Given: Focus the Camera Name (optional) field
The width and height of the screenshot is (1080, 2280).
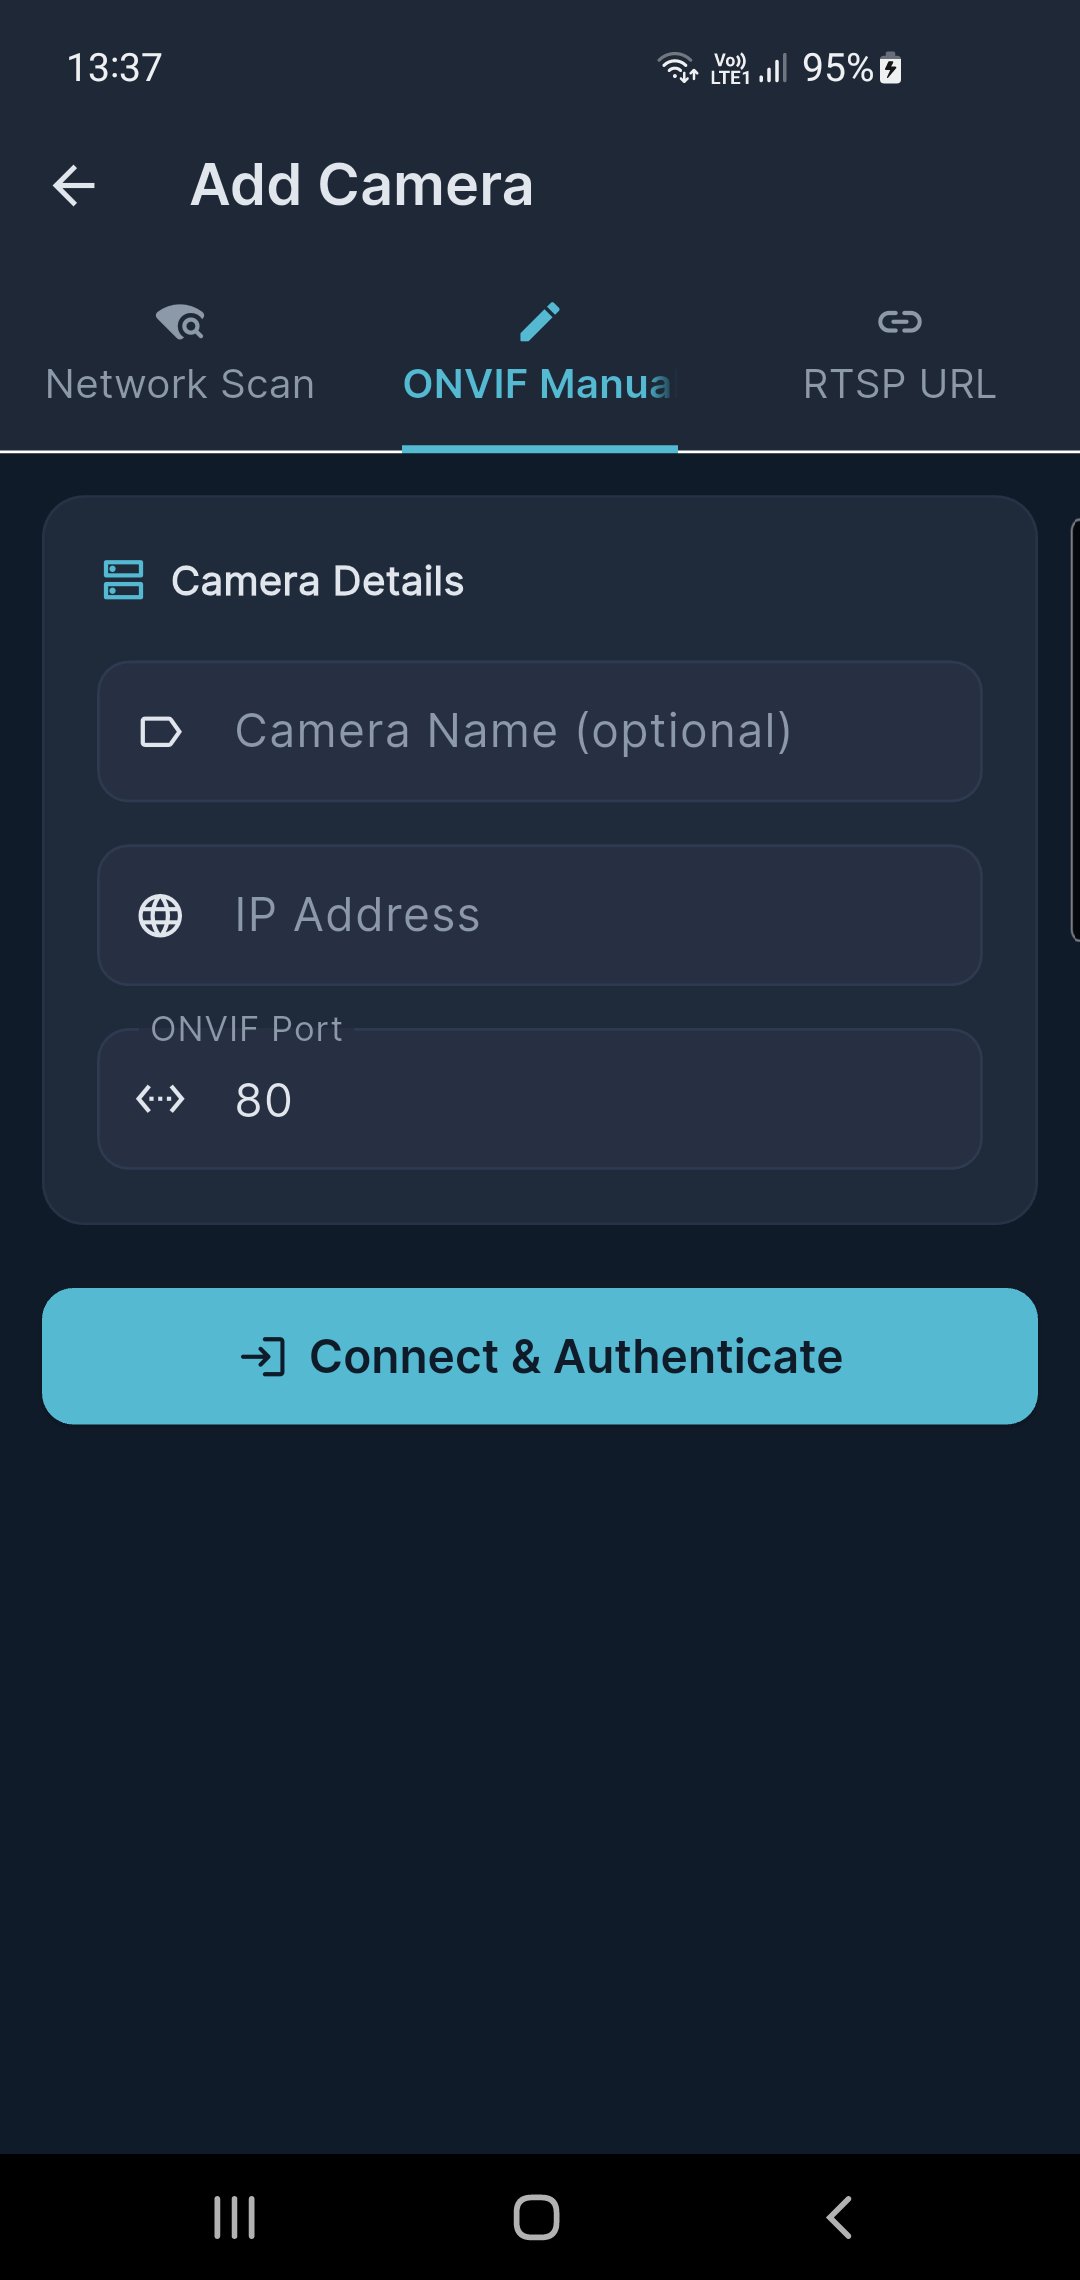Looking at the screenshot, I should 540,731.
